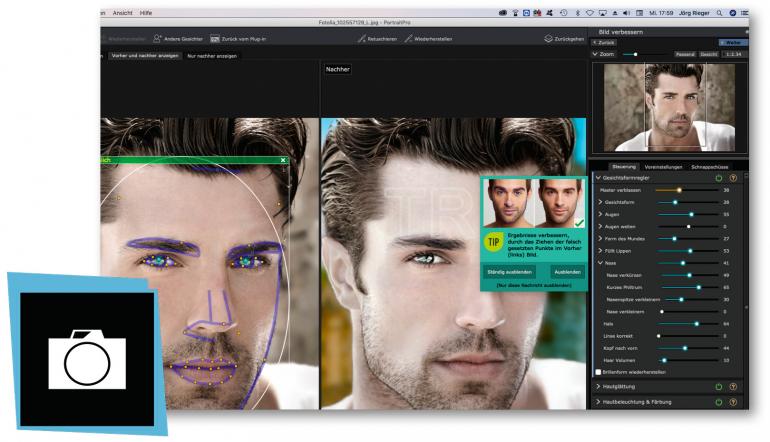Expand the Füllt Lippen group

click(600, 250)
